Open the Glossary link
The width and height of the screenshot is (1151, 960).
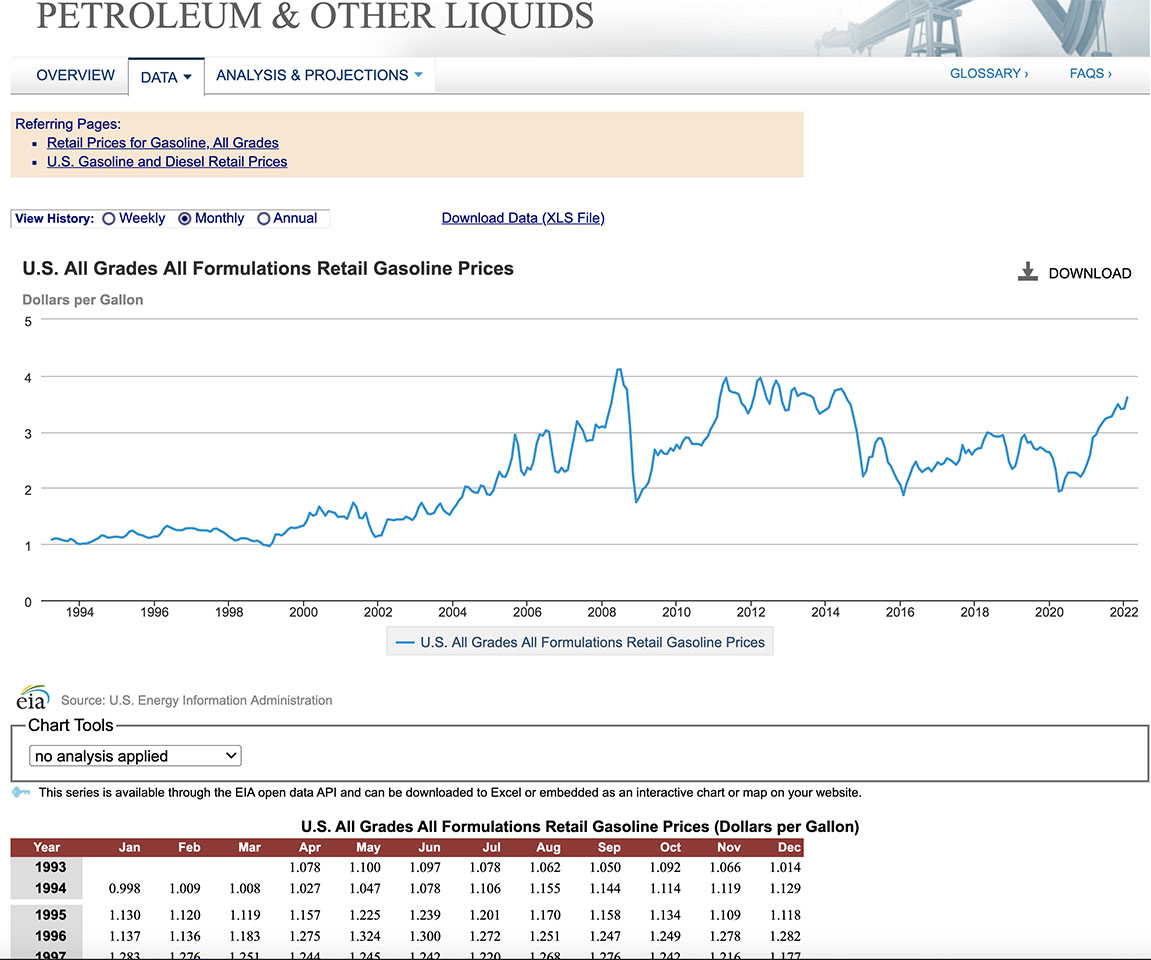click(x=989, y=73)
